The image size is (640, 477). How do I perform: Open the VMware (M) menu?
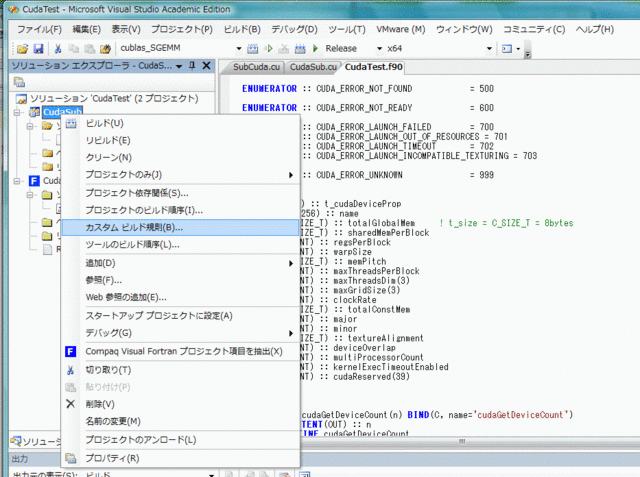click(x=401, y=29)
